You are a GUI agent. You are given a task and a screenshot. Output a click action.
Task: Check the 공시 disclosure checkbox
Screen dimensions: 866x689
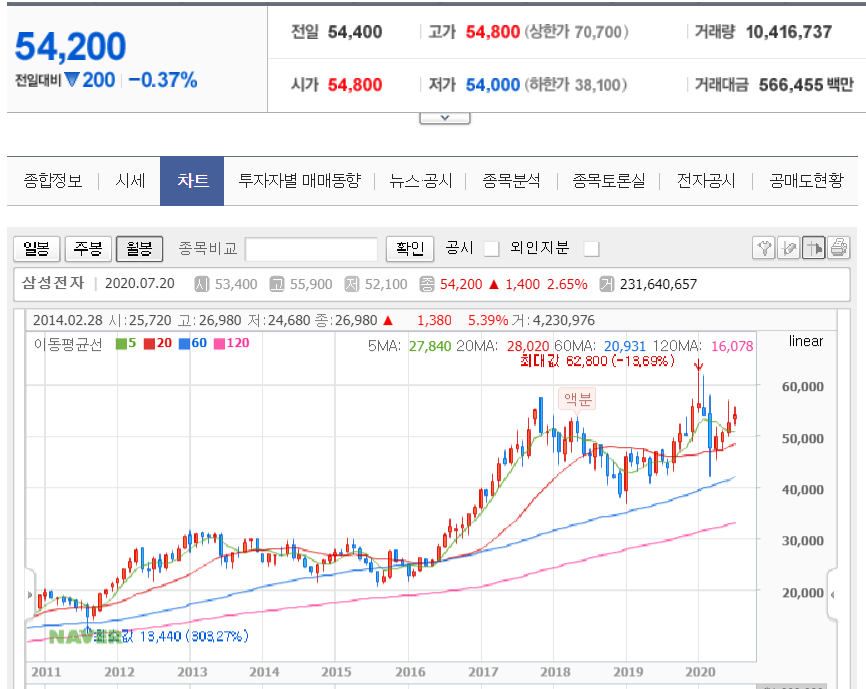click(491, 248)
